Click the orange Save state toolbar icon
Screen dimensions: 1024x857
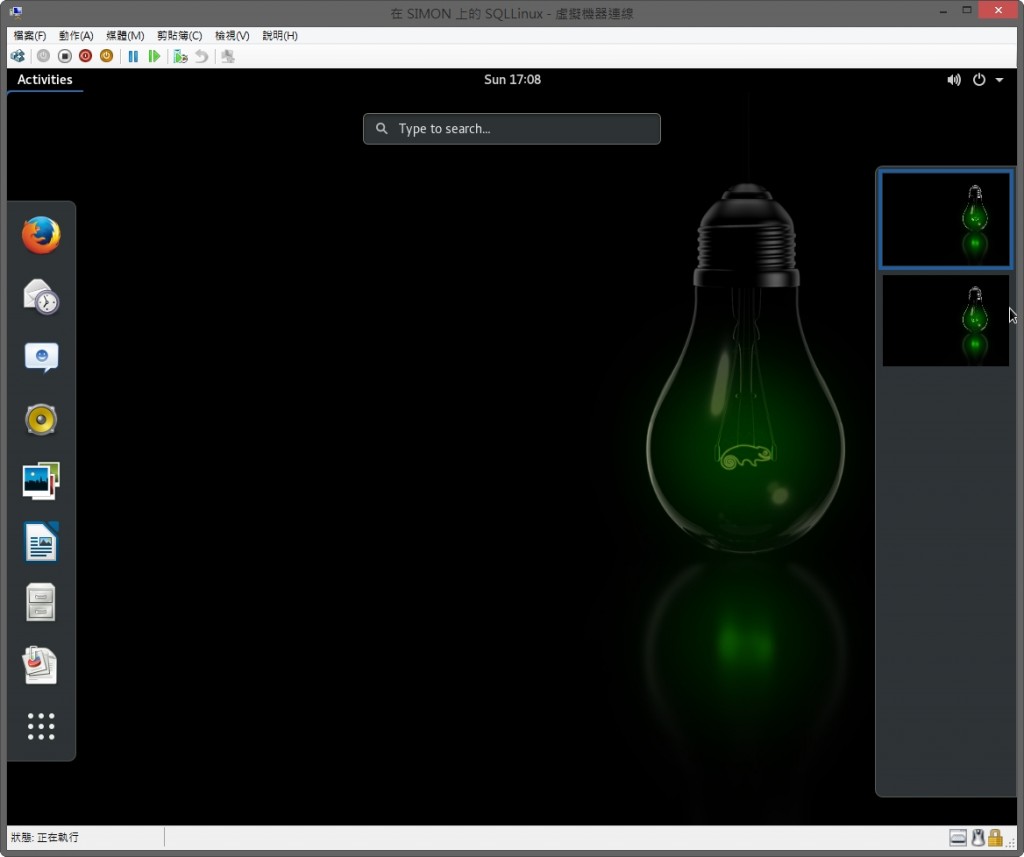click(x=106, y=56)
